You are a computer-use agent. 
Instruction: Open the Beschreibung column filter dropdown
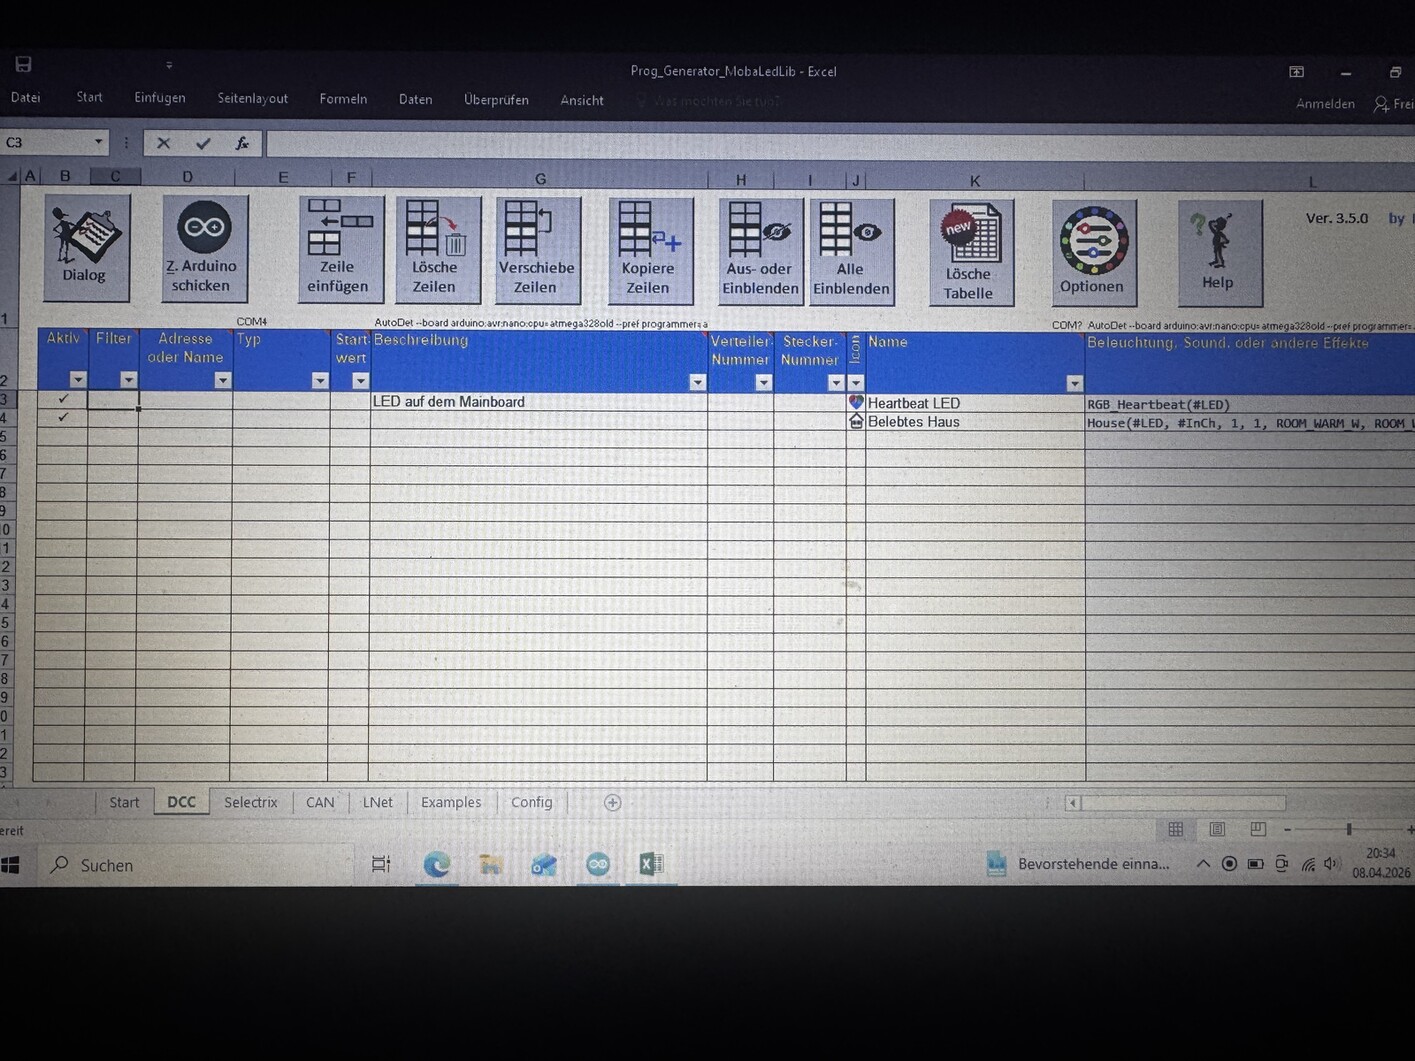click(x=697, y=383)
